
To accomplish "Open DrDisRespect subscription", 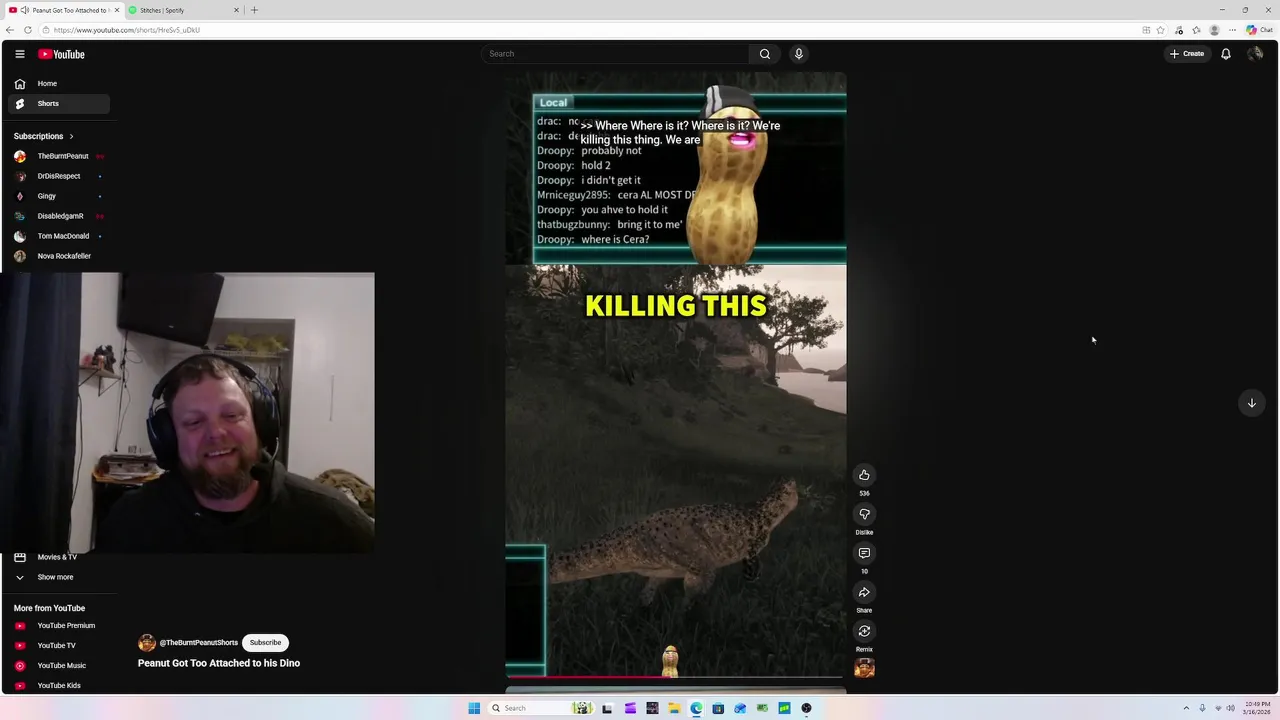I will point(59,176).
